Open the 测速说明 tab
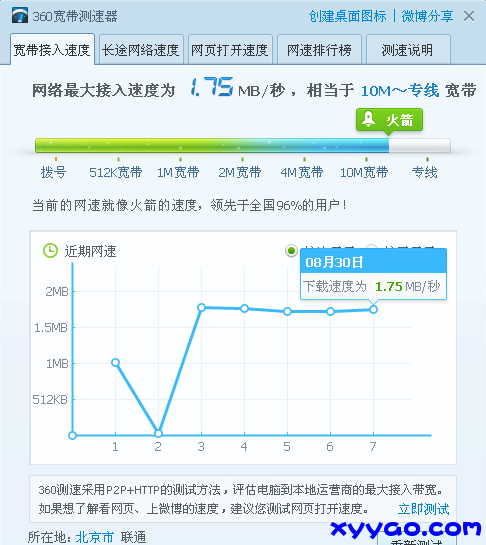The height and width of the screenshot is (545, 486). (x=408, y=50)
